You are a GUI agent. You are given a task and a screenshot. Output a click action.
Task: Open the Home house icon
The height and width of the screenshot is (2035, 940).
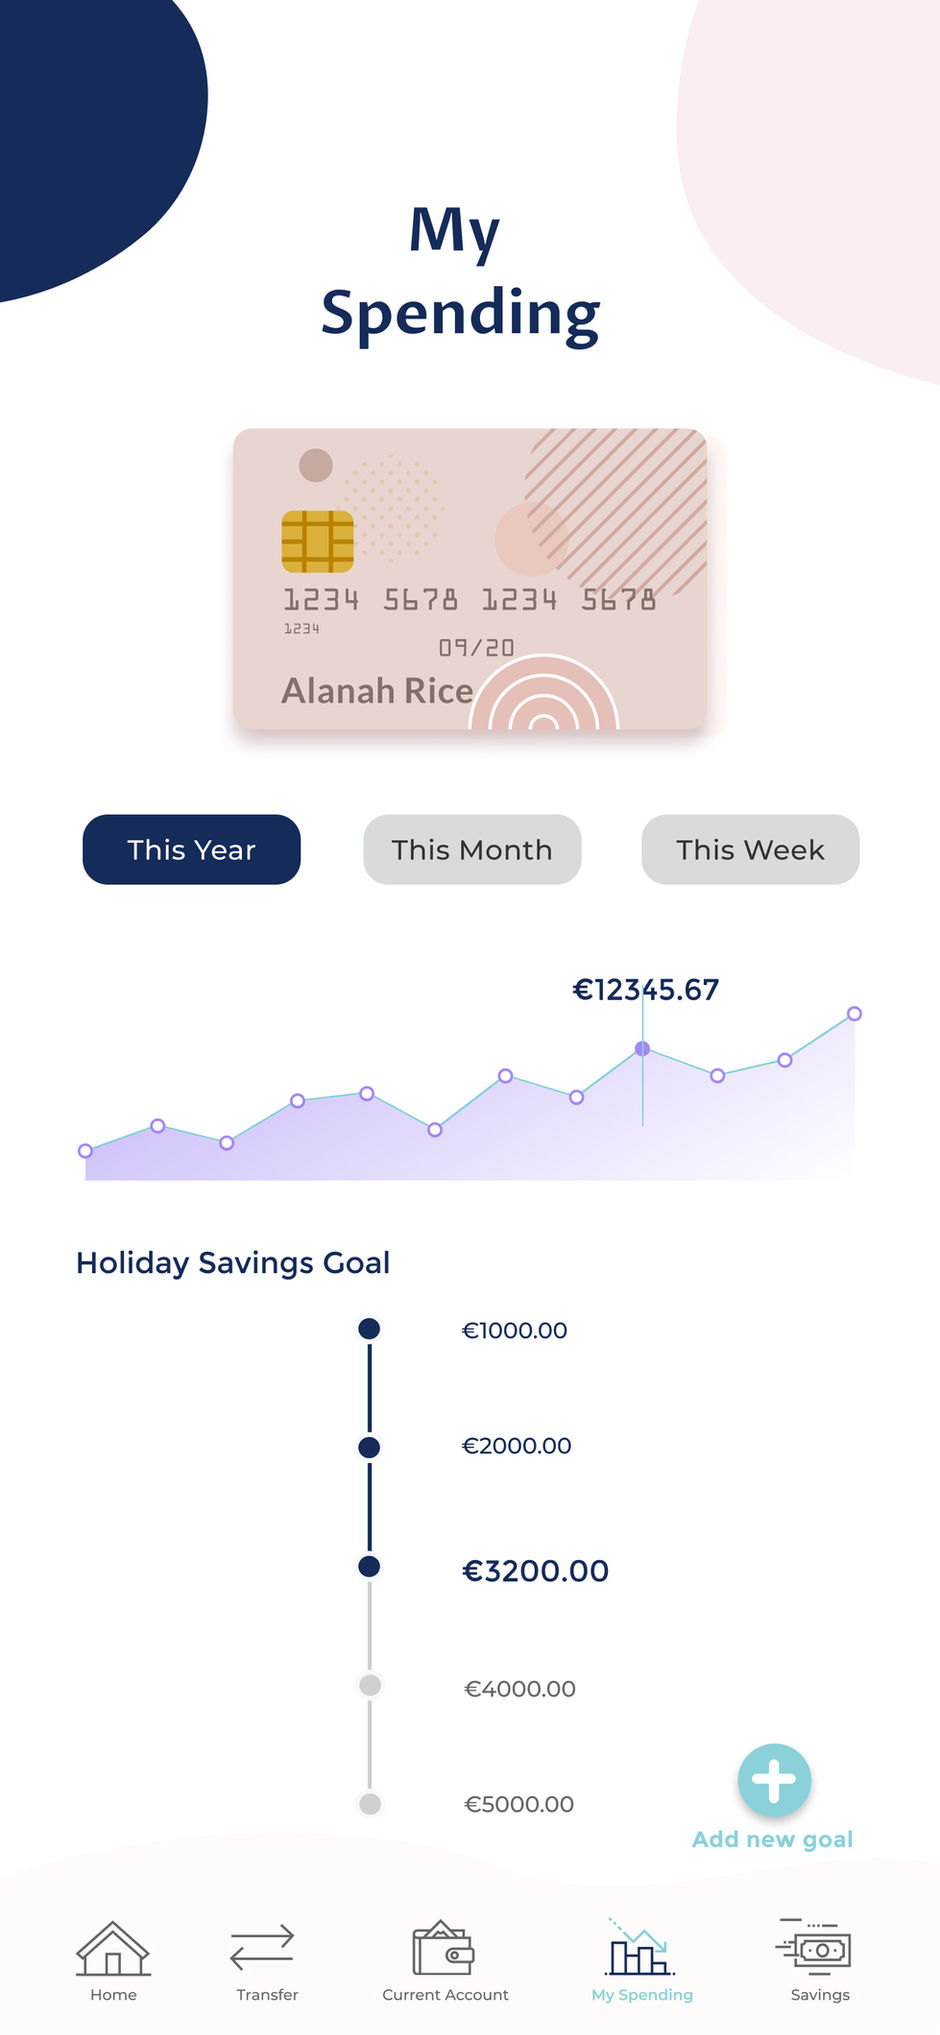pyautogui.click(x=113, y=1950)
